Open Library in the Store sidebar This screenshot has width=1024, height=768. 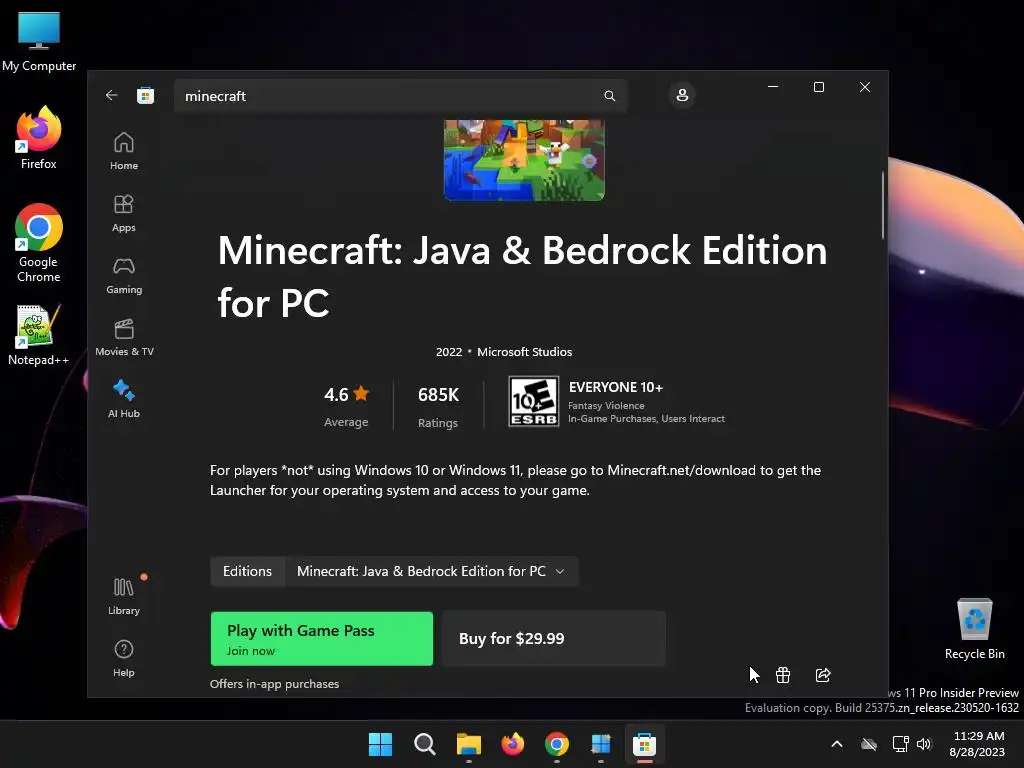[x=123, y=596]
